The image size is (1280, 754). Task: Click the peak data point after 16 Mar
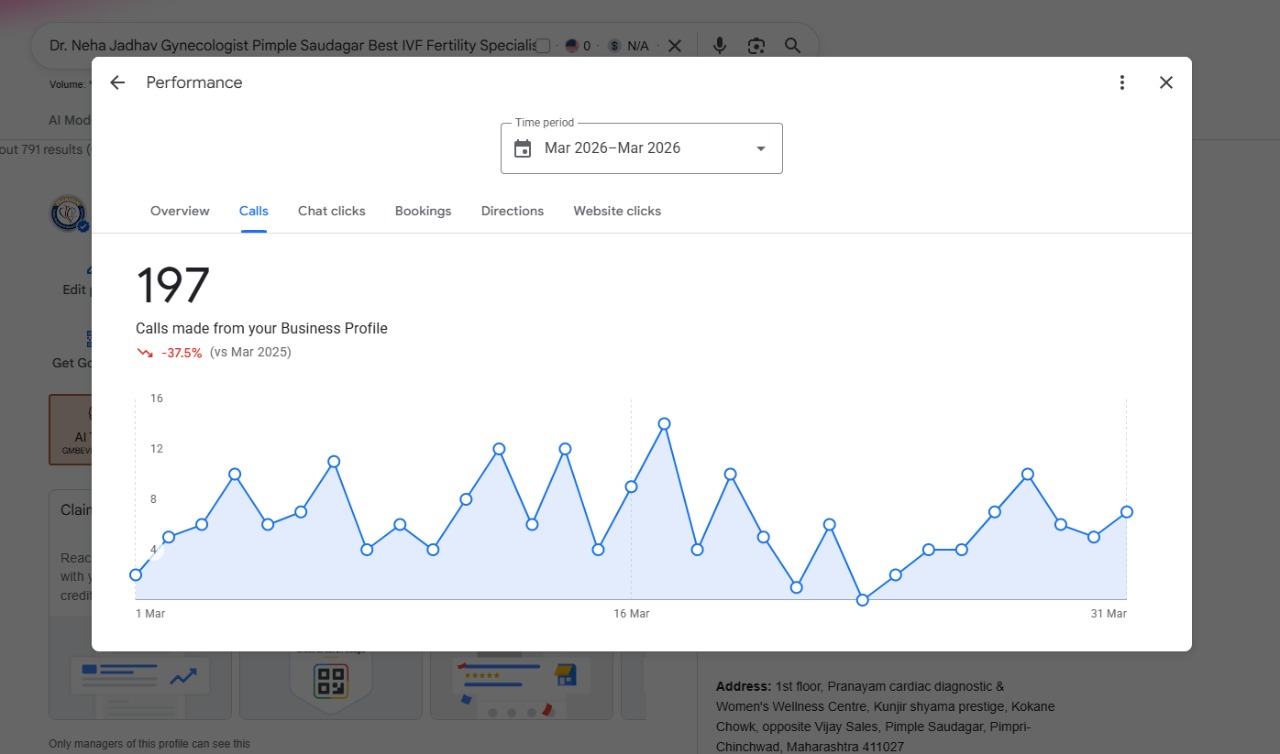664,424
